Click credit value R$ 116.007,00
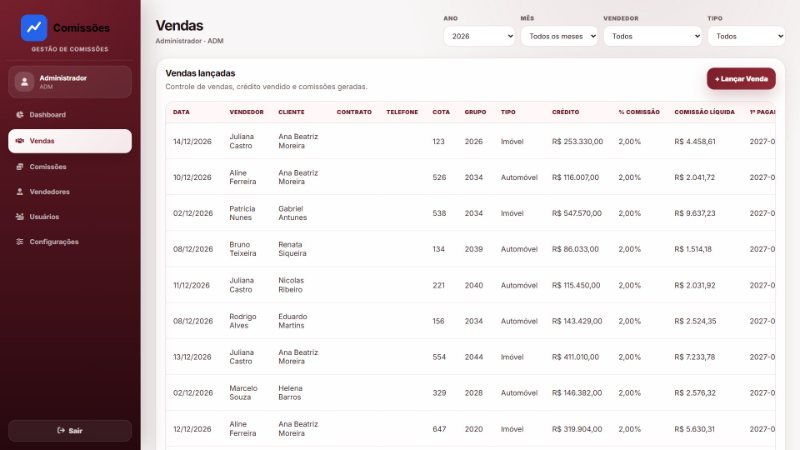The height and width of the screenshot is (450, 800). click(x=576, y=178)
